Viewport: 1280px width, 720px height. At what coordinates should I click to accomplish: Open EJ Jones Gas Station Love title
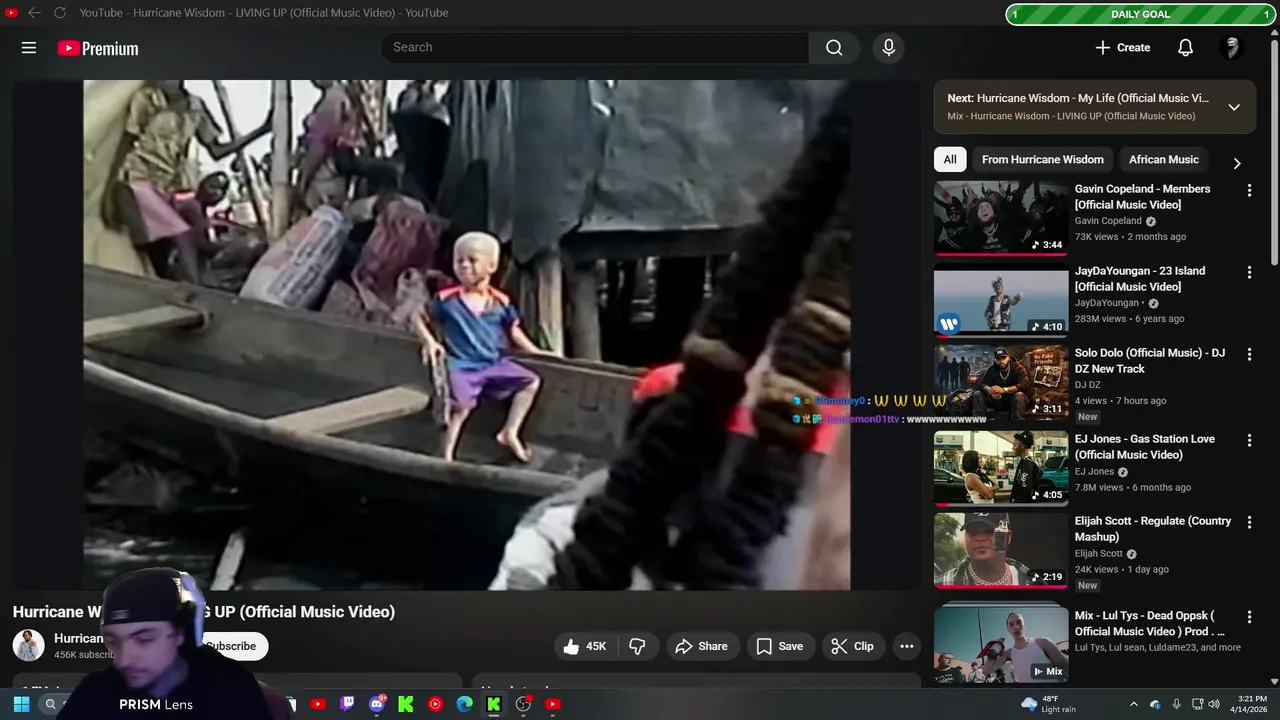pyautogui.click(x=1145, y=447)
